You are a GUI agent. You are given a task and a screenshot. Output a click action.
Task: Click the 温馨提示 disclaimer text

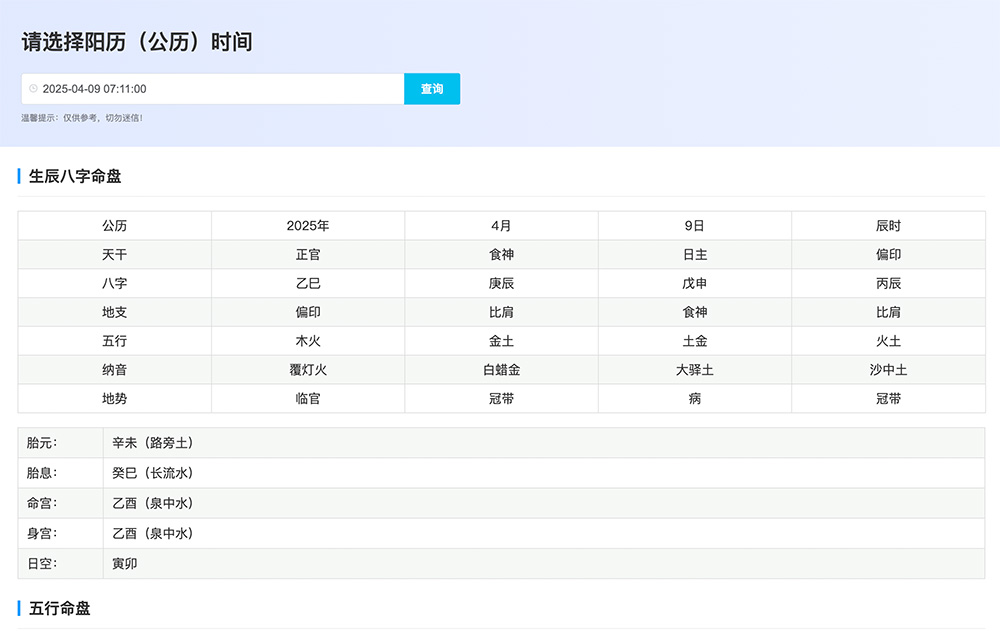82,118
